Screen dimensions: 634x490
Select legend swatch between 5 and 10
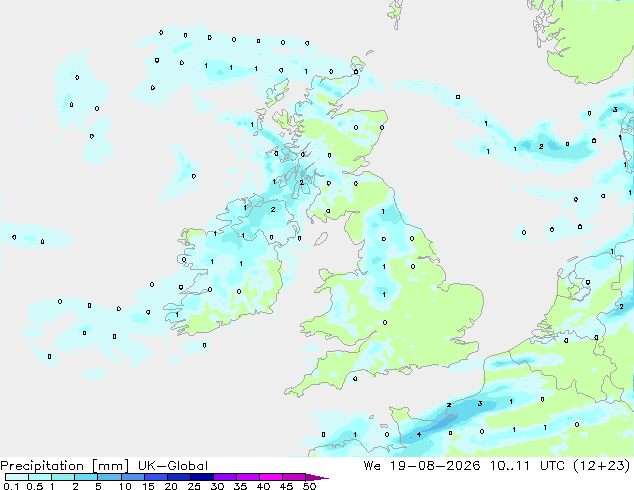[x=109, y=477]
